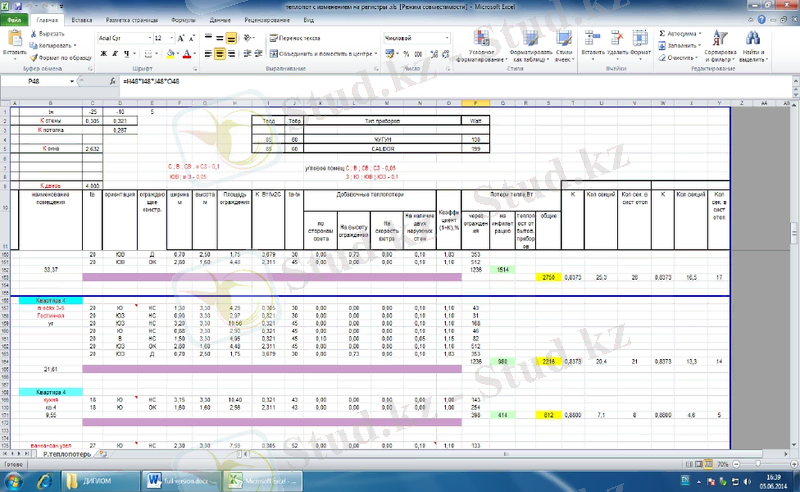Click the Вставить paste icon
800x492 pixels.
click(x=14, y=37)
